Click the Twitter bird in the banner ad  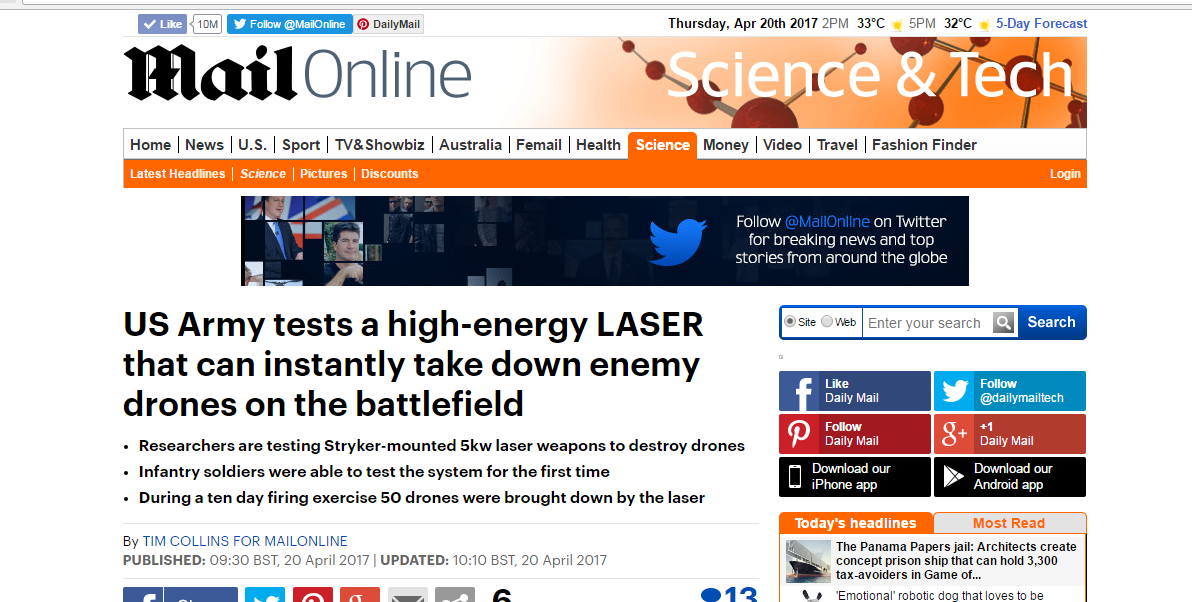pos(678,242)
